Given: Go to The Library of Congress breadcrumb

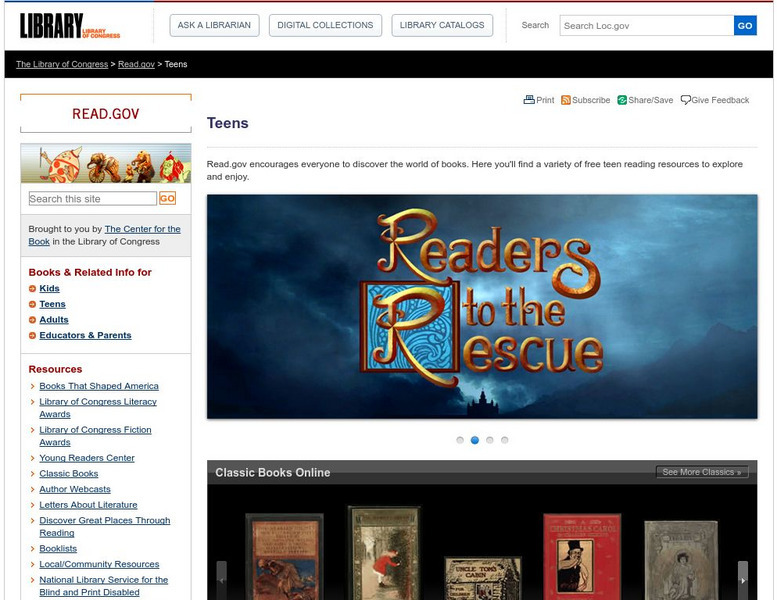Looking at the screenshot, I should pyautogui.click(x=62, y=64).
